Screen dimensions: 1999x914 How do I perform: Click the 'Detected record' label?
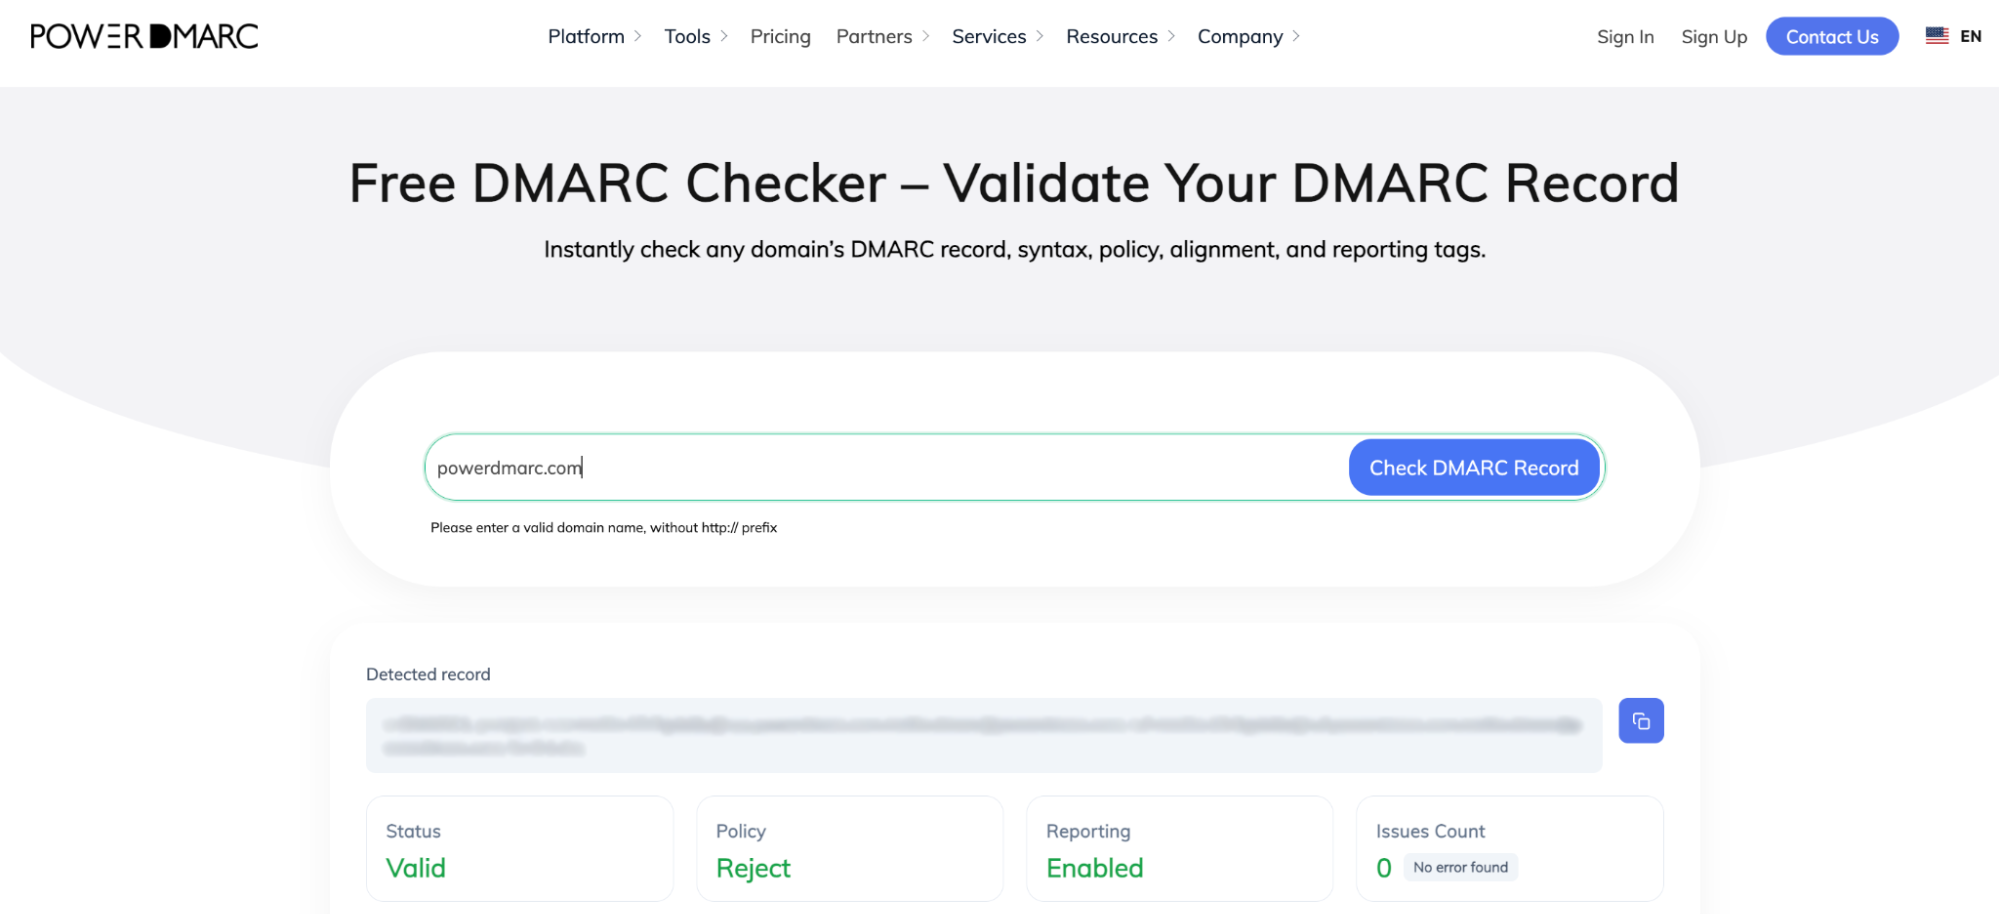pyautogui.click(x=428, y=674)
